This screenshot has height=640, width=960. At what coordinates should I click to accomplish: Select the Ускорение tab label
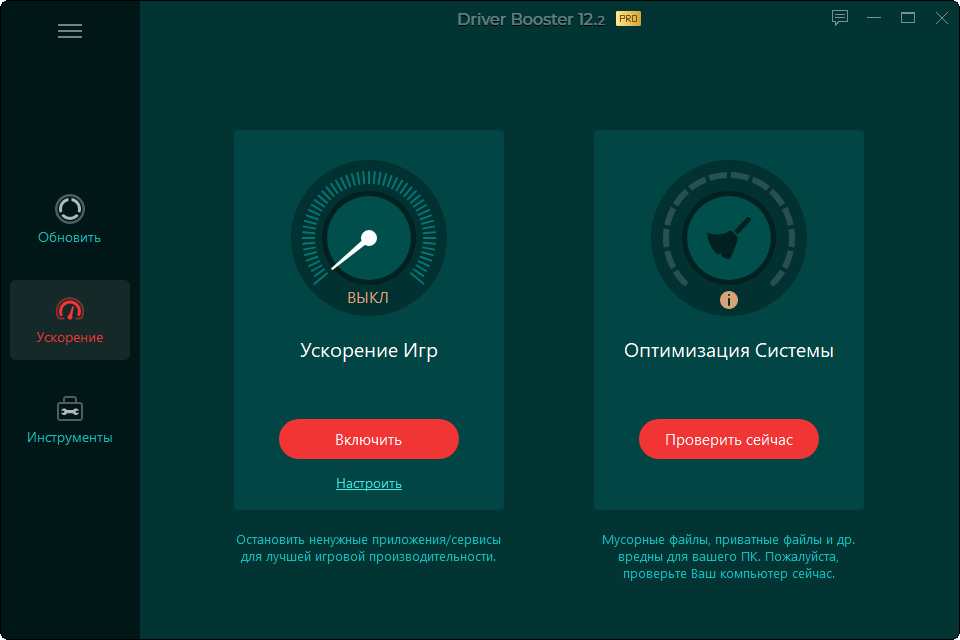[70, 337]
